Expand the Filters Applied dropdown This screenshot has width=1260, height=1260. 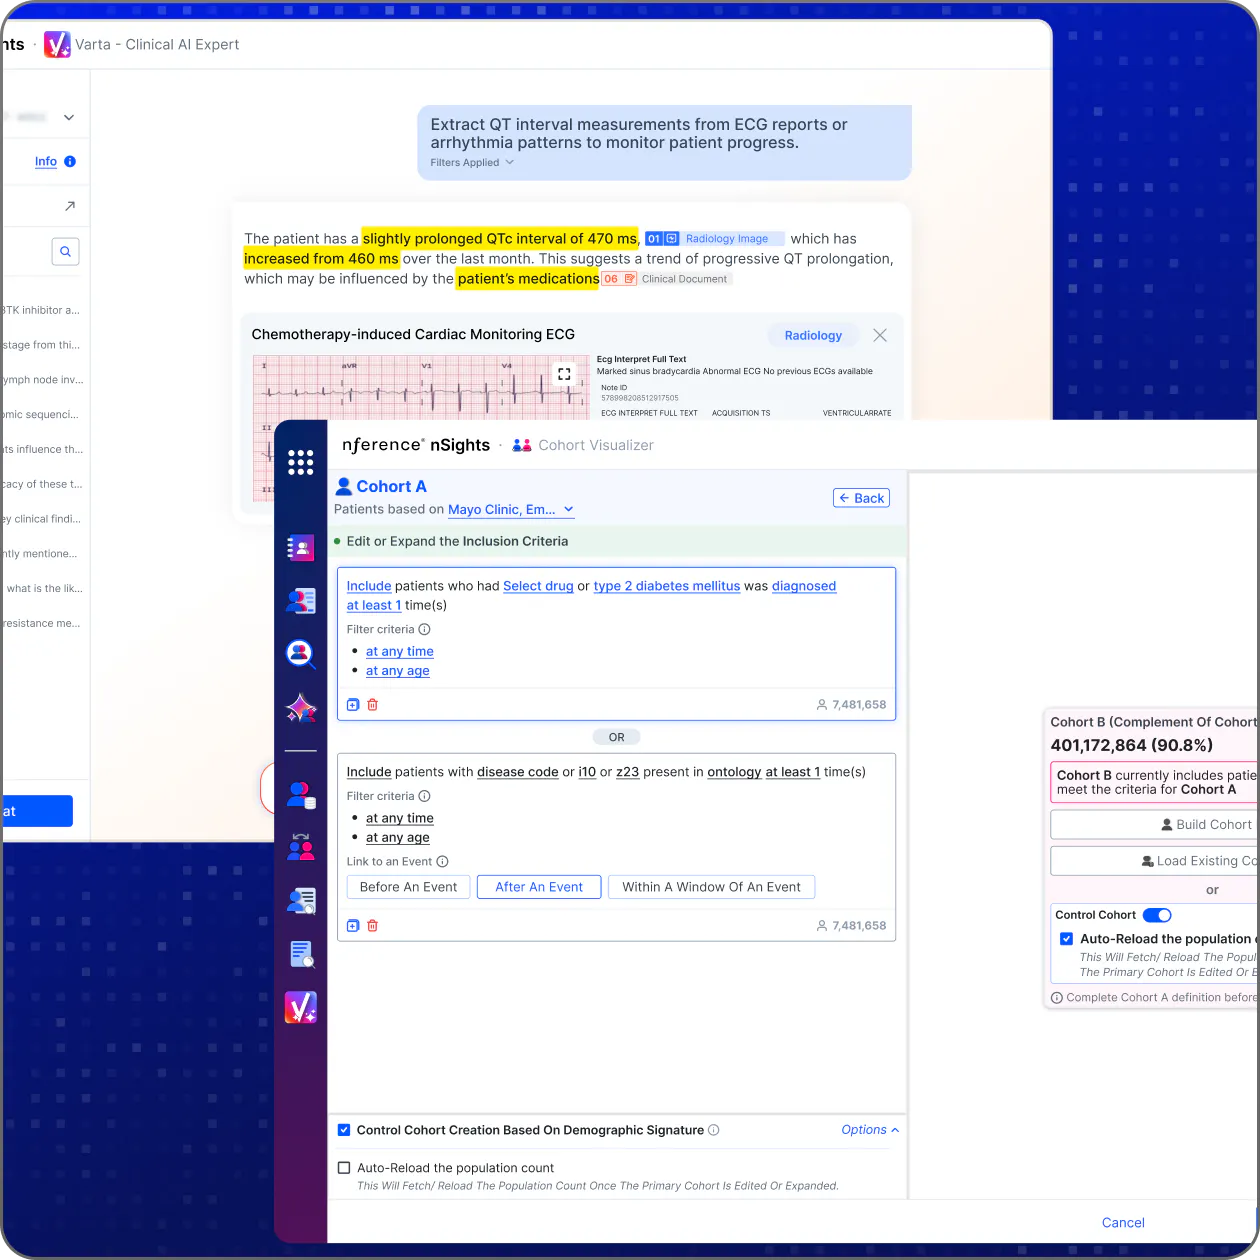tap(472, 163)
